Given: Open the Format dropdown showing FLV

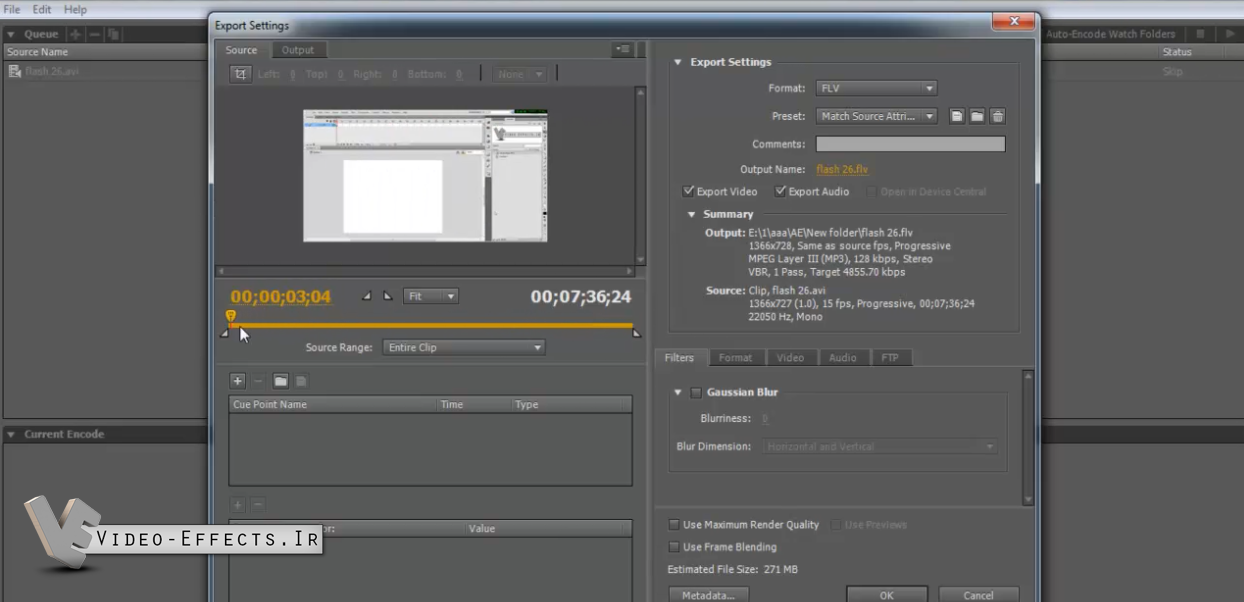Looking at the screenshot, I should [876, 88].
